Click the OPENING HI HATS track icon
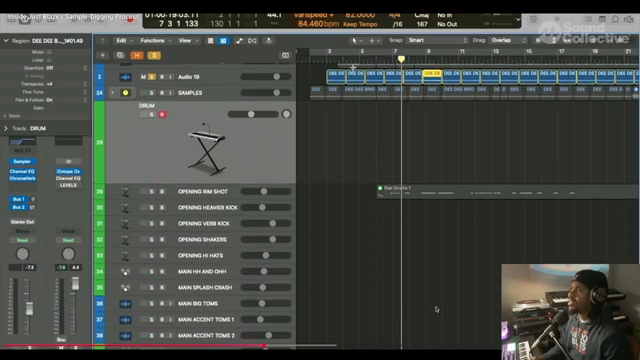Viewport: 640px width, 360px height. tap(125, 256)
